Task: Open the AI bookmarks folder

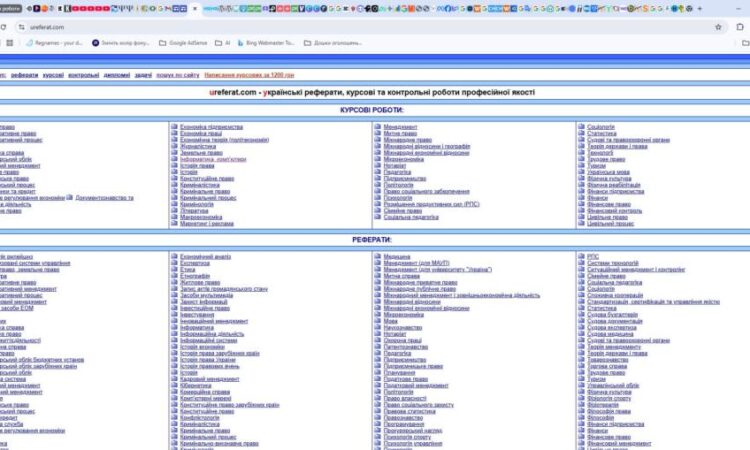Action: pos(221,43)
